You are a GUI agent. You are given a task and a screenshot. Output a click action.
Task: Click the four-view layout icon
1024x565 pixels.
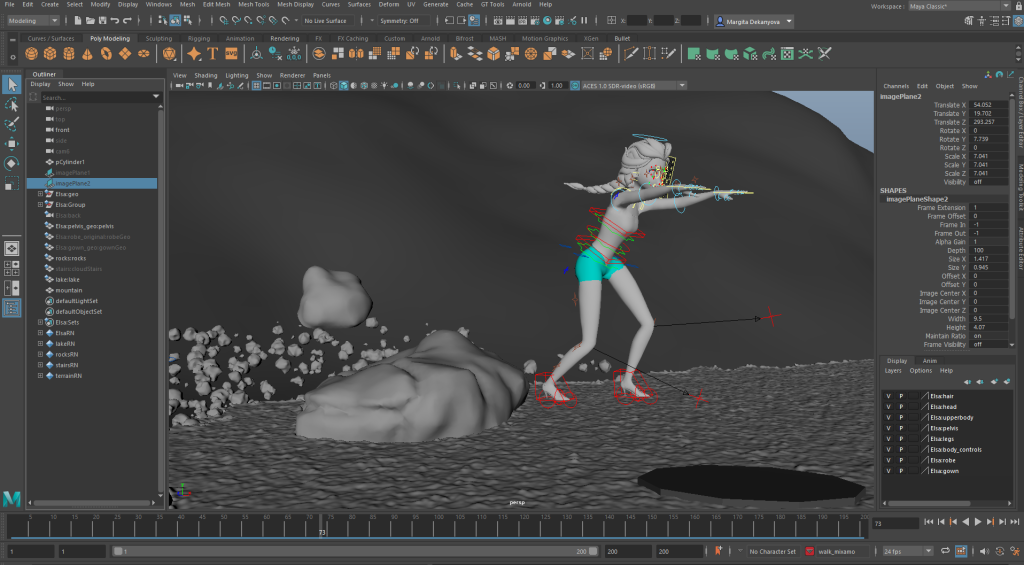click(x=11, y=268)
